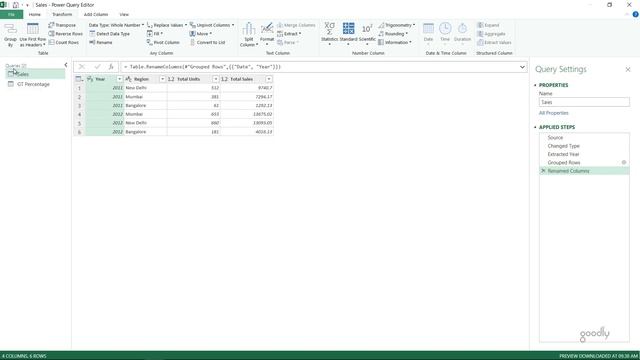
Task: Open Grouped Rows step settings gear
Action: coord(624,162)
